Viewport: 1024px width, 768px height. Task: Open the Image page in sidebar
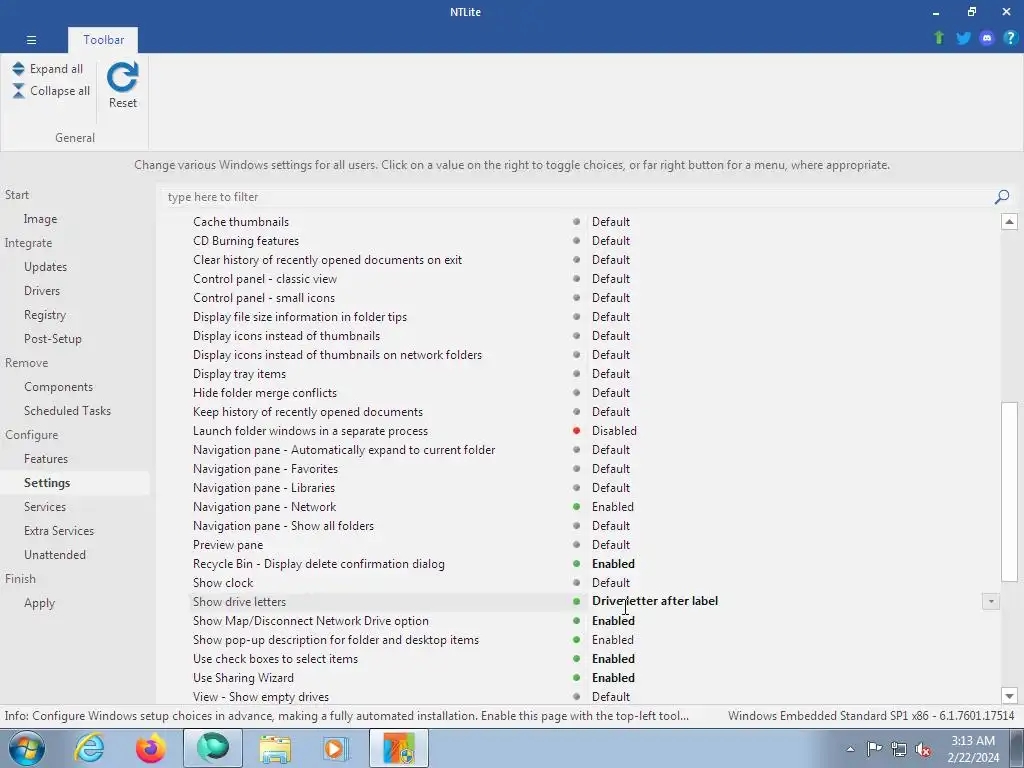coord(40,219)
